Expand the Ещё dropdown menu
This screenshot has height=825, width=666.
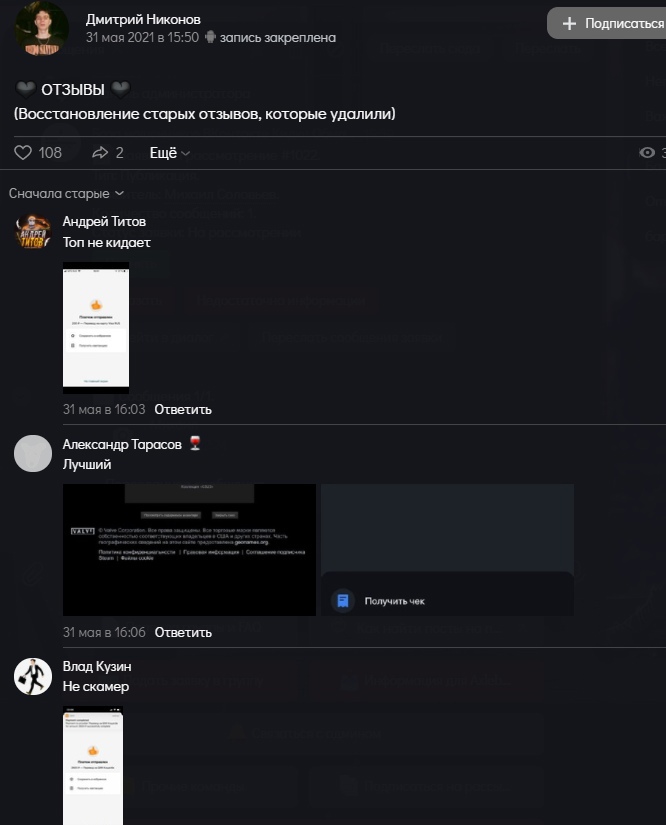(169, 153)
